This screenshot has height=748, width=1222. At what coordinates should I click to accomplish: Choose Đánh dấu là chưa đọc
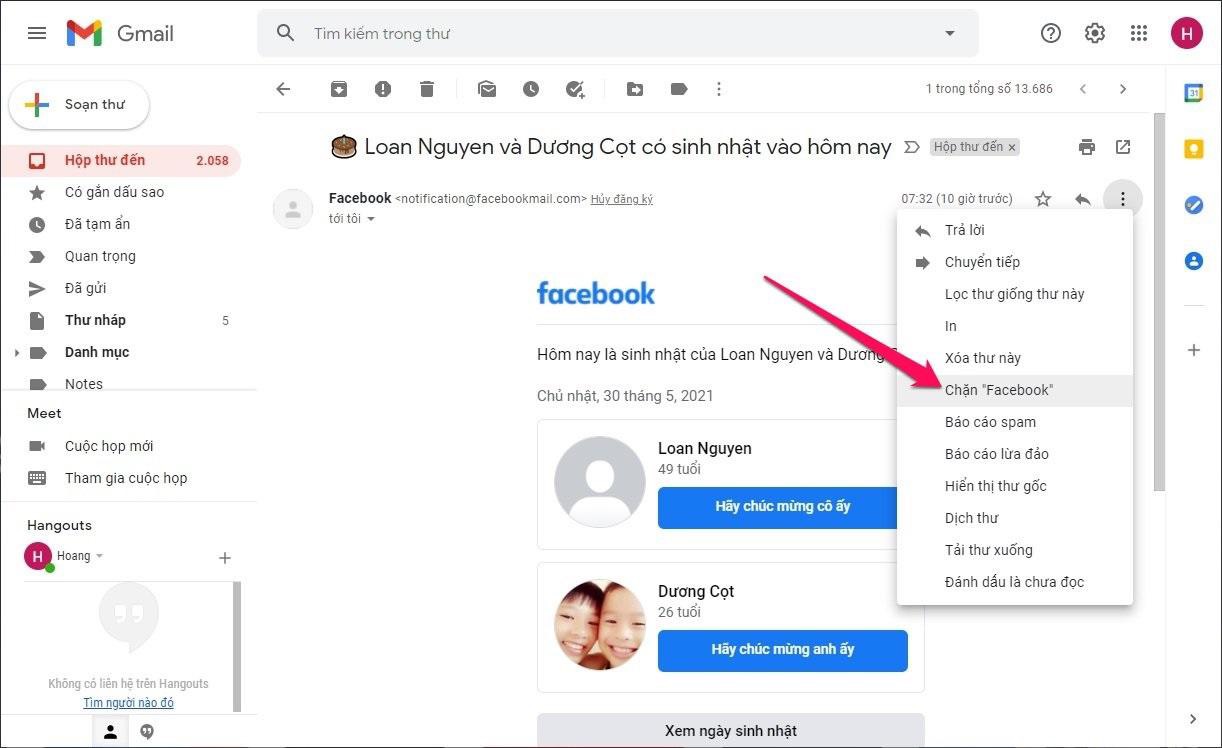pyautogui.click(x=1015, y=582)
